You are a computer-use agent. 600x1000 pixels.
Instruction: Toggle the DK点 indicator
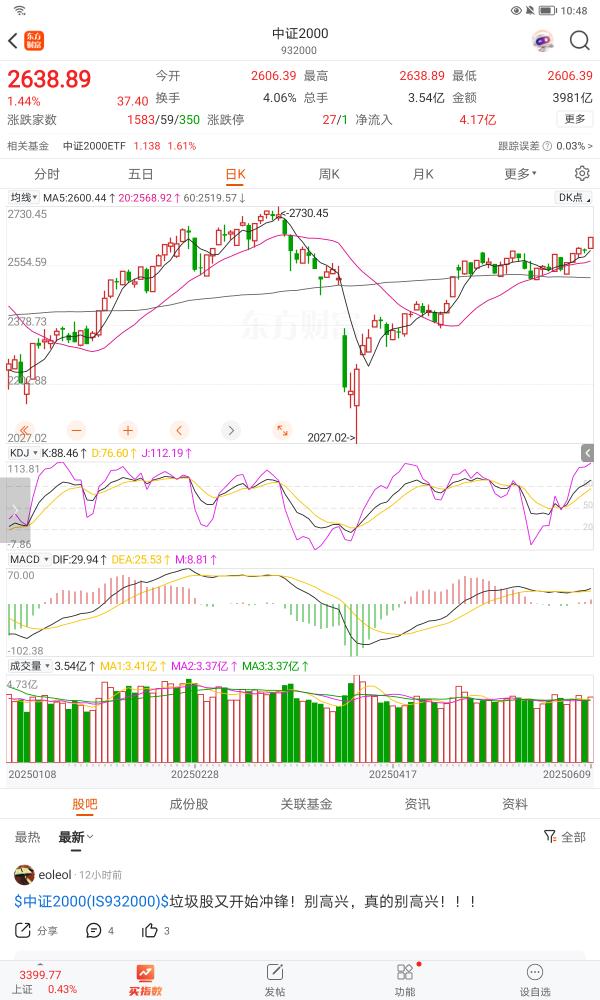(571, 198)
